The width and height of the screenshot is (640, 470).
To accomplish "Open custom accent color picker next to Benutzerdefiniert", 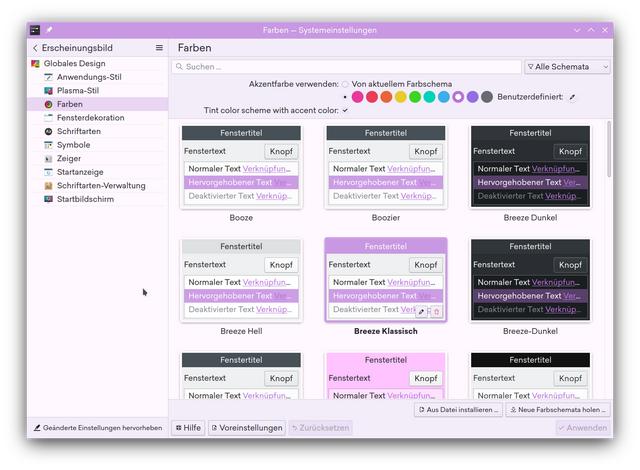I will (573, 97).
